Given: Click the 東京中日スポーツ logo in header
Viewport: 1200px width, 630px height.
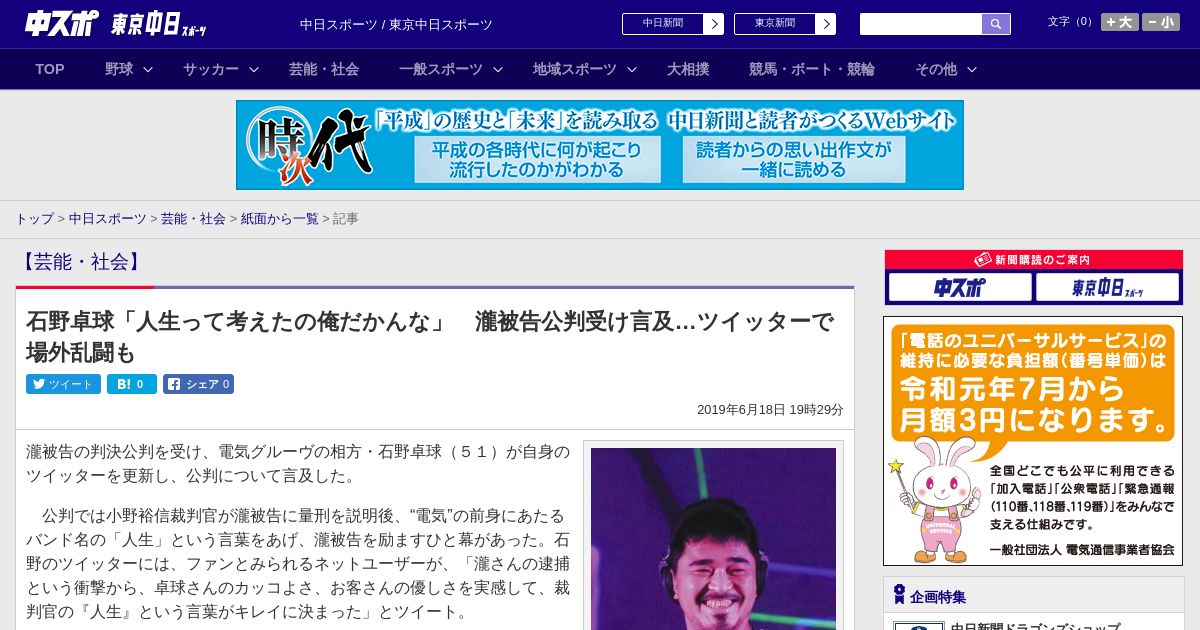Looking at the screenshot, I should coord(159,24).
